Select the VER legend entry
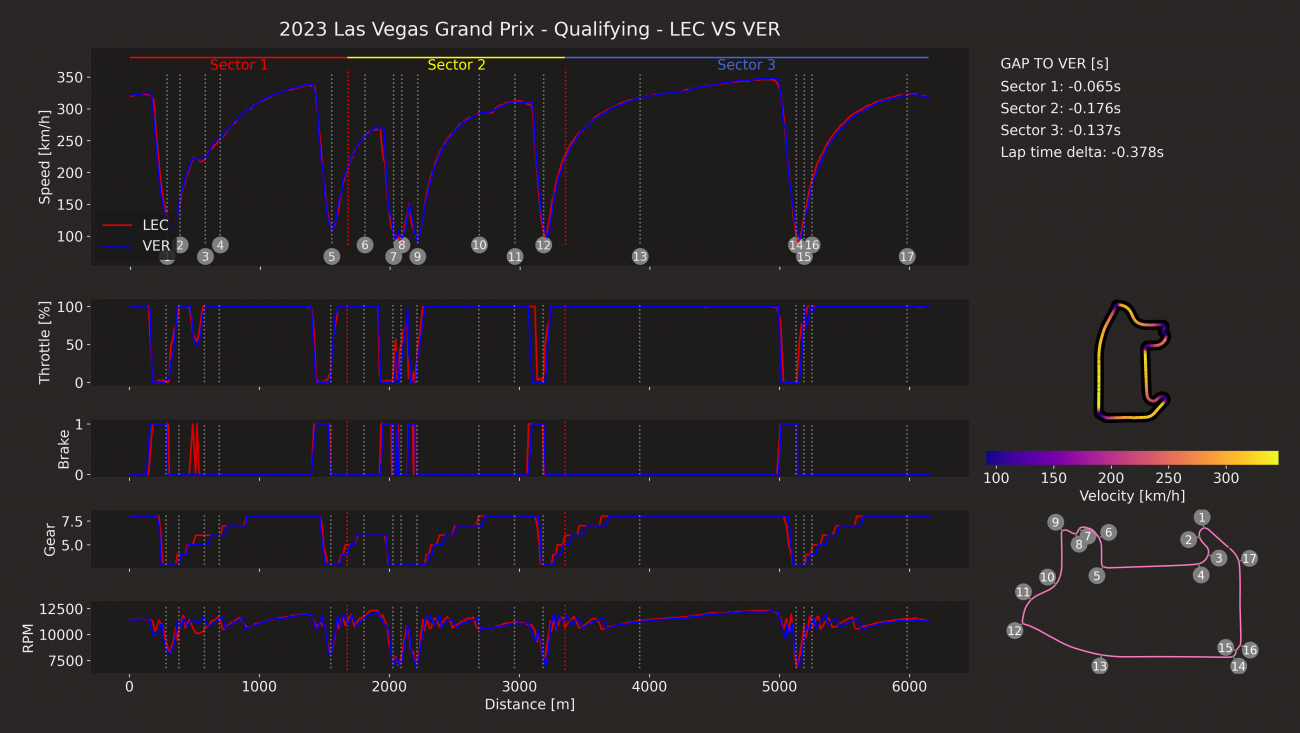The height and width of the screenshot is (733, 1300). [135, 245]
